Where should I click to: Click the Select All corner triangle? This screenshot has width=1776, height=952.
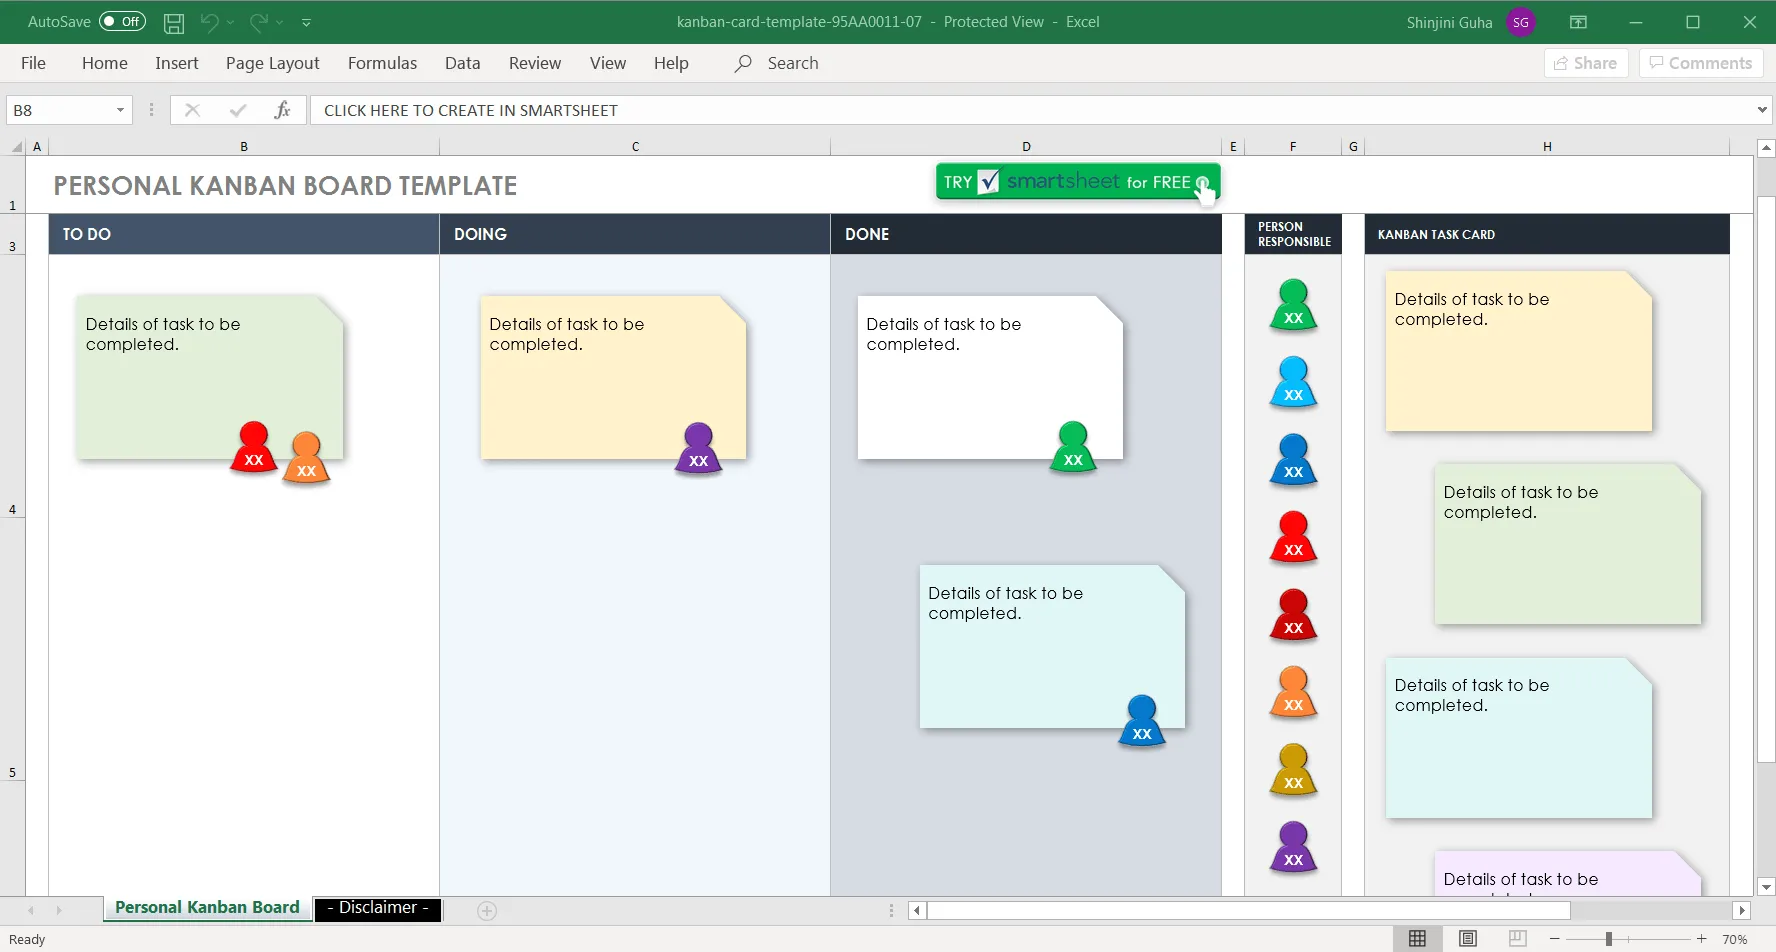[x=17, y=147]
